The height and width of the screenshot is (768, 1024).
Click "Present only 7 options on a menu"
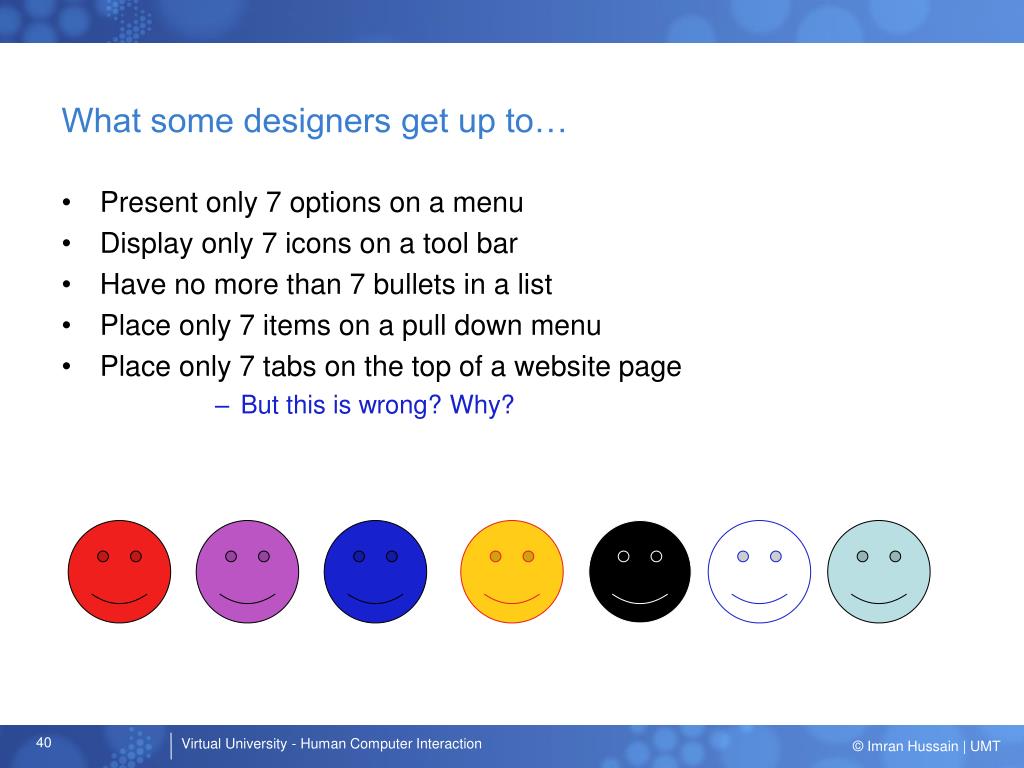[312, 203]
